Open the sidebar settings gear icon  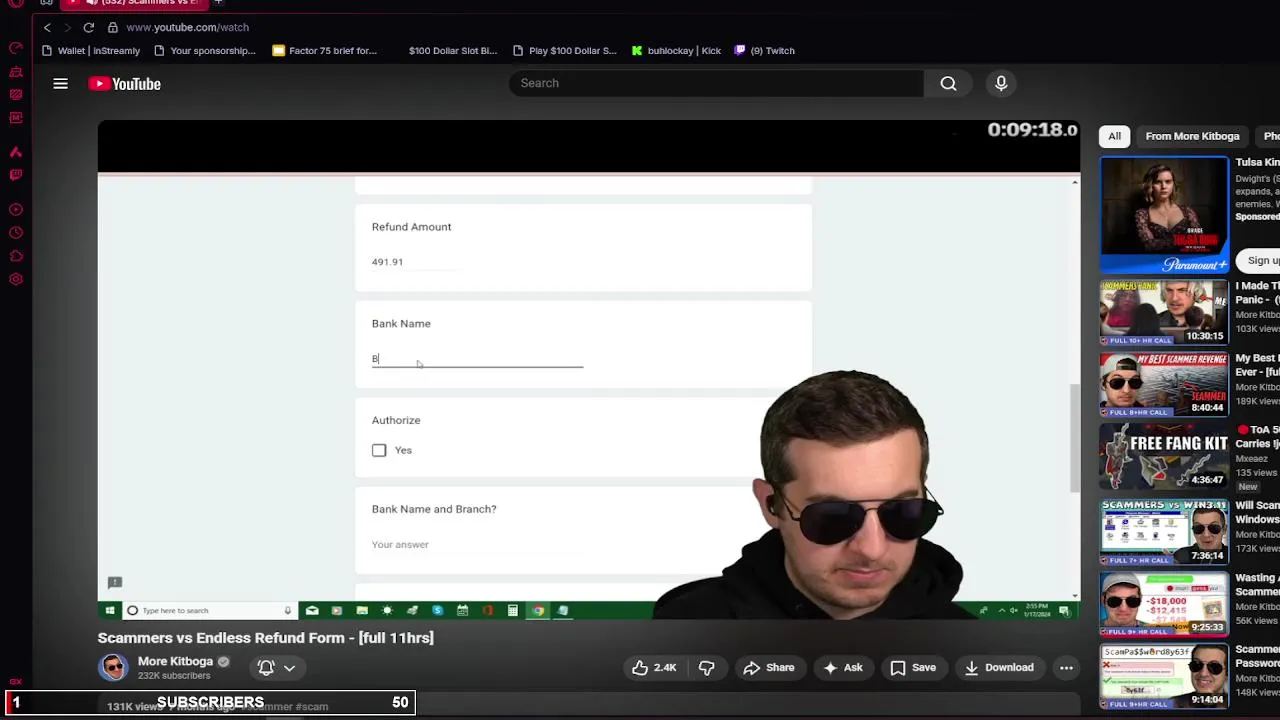tap(16, 280)
